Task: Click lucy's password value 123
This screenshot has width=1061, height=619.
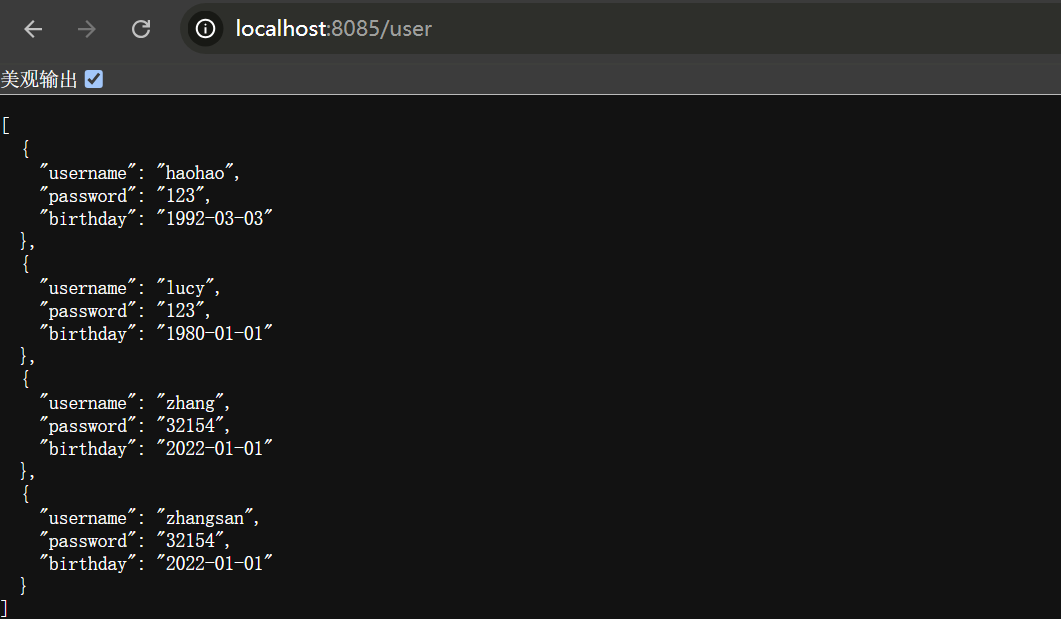Action: [x=181, y=311]
